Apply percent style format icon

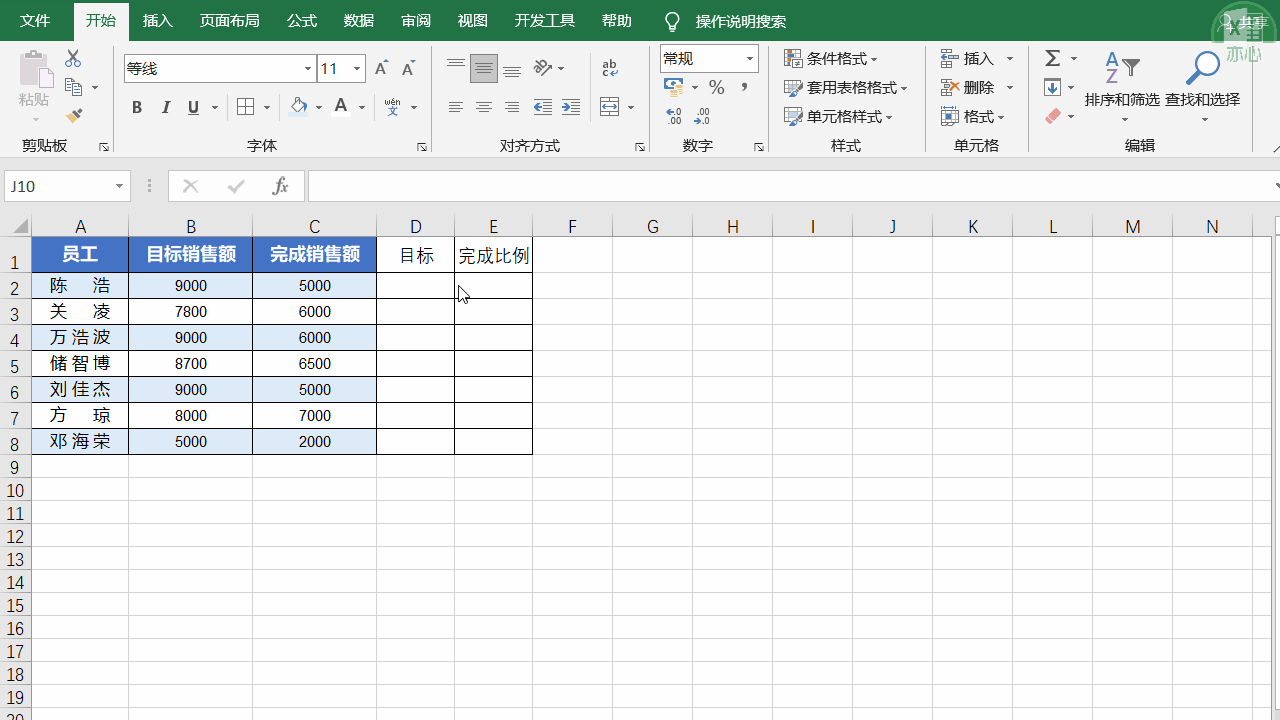716,88
